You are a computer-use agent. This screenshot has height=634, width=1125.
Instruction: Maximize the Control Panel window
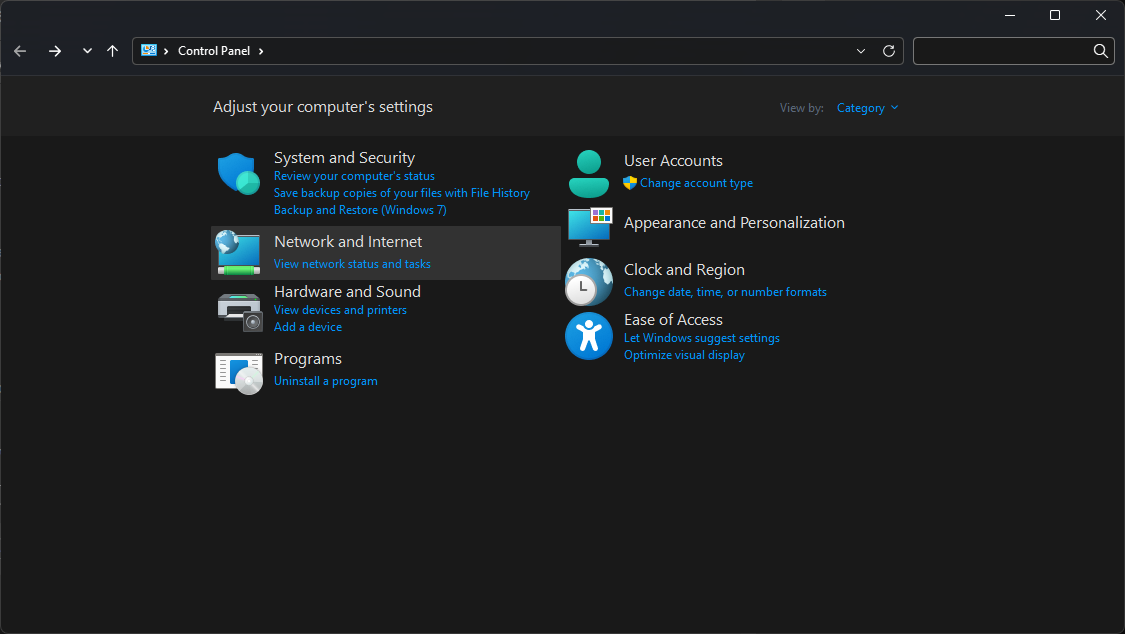coord(1055,15)
